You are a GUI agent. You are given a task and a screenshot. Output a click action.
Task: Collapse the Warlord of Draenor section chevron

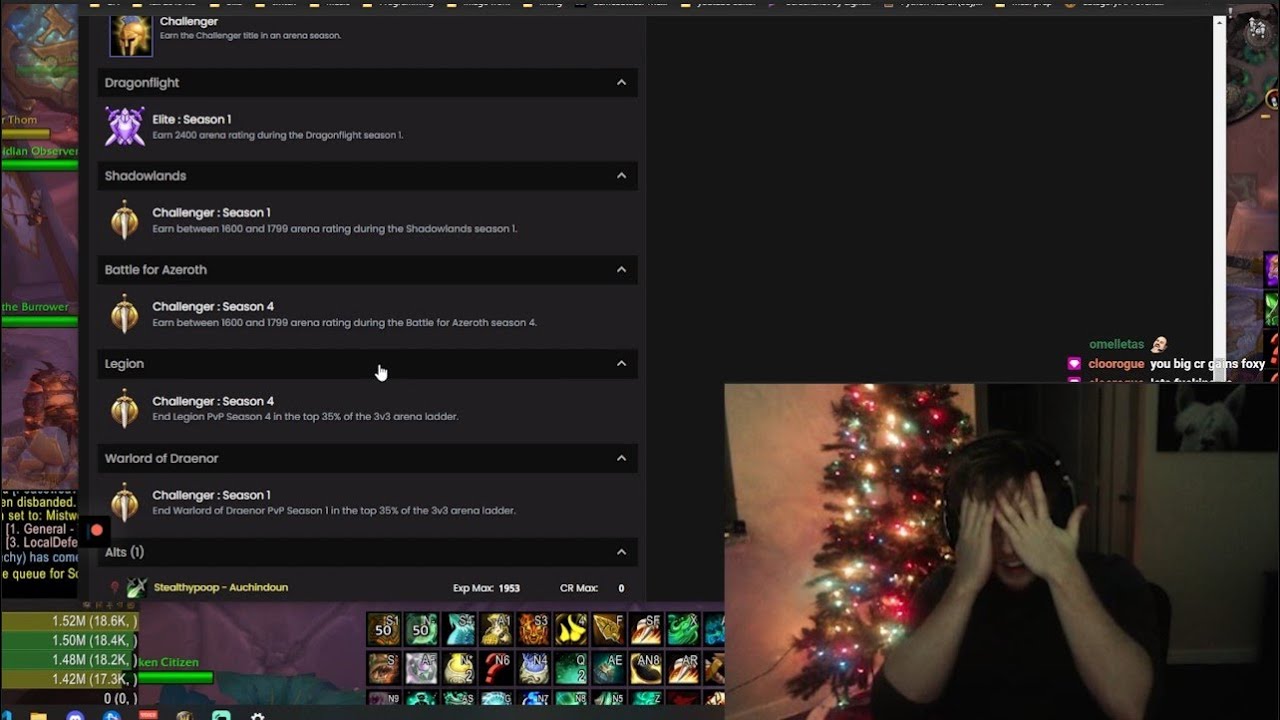pyautogui.click(x=621, y=458)
